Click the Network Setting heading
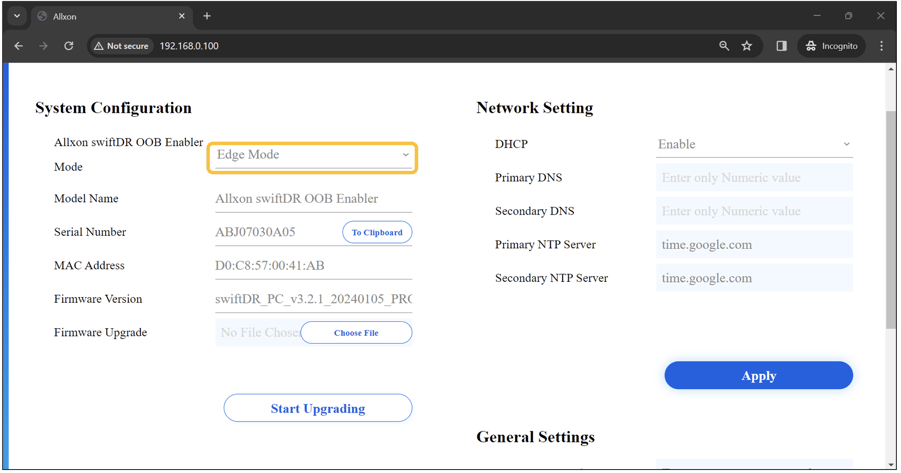This screenshot has width=901, height=473. (x=534, y=108)
